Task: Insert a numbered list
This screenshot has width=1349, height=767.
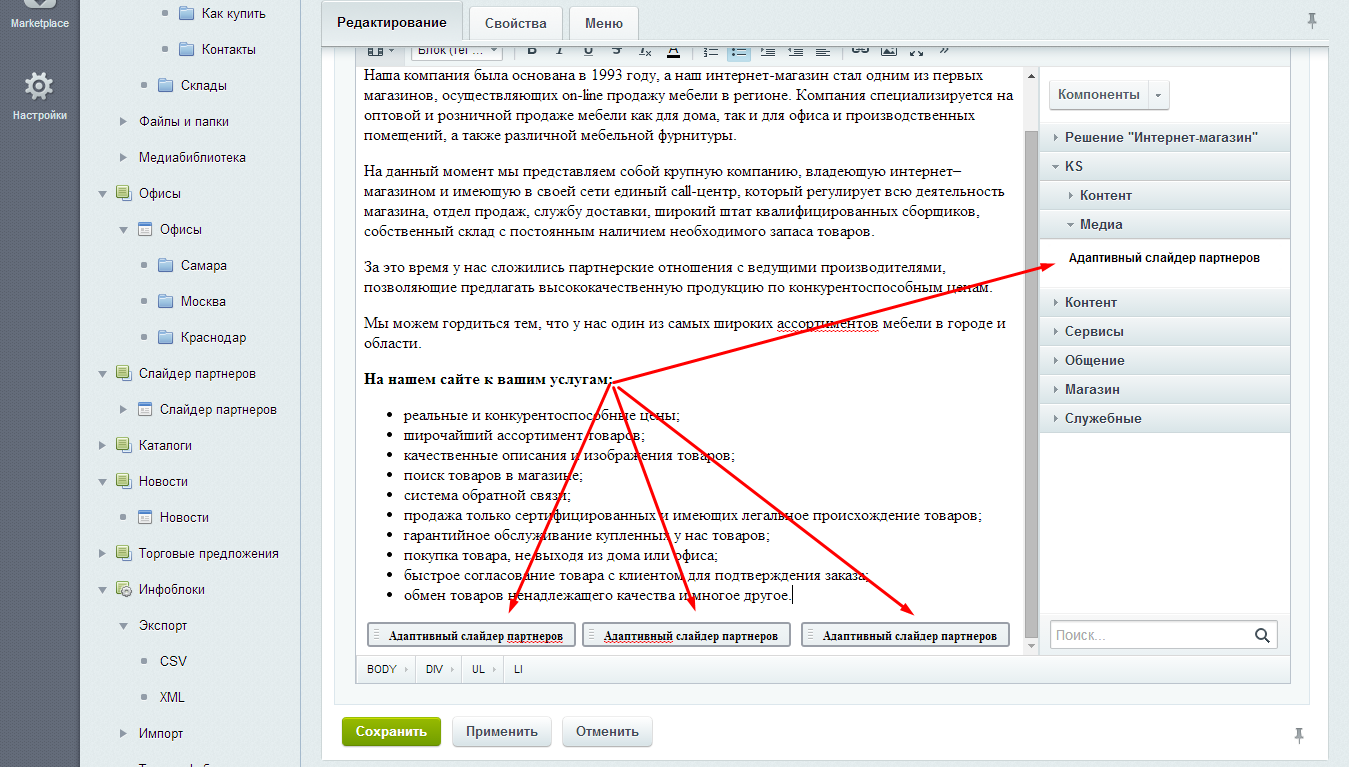Action: (x=711, y=50)
